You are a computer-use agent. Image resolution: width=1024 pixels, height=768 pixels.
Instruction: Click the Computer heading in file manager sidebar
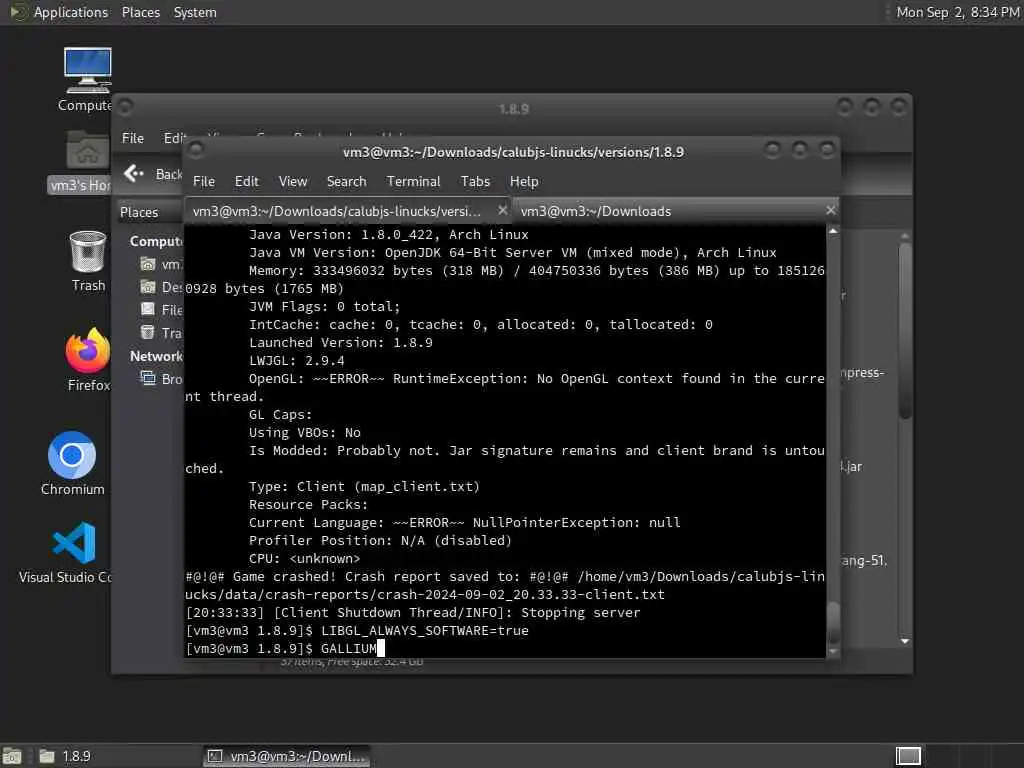[x=156, y=242]
